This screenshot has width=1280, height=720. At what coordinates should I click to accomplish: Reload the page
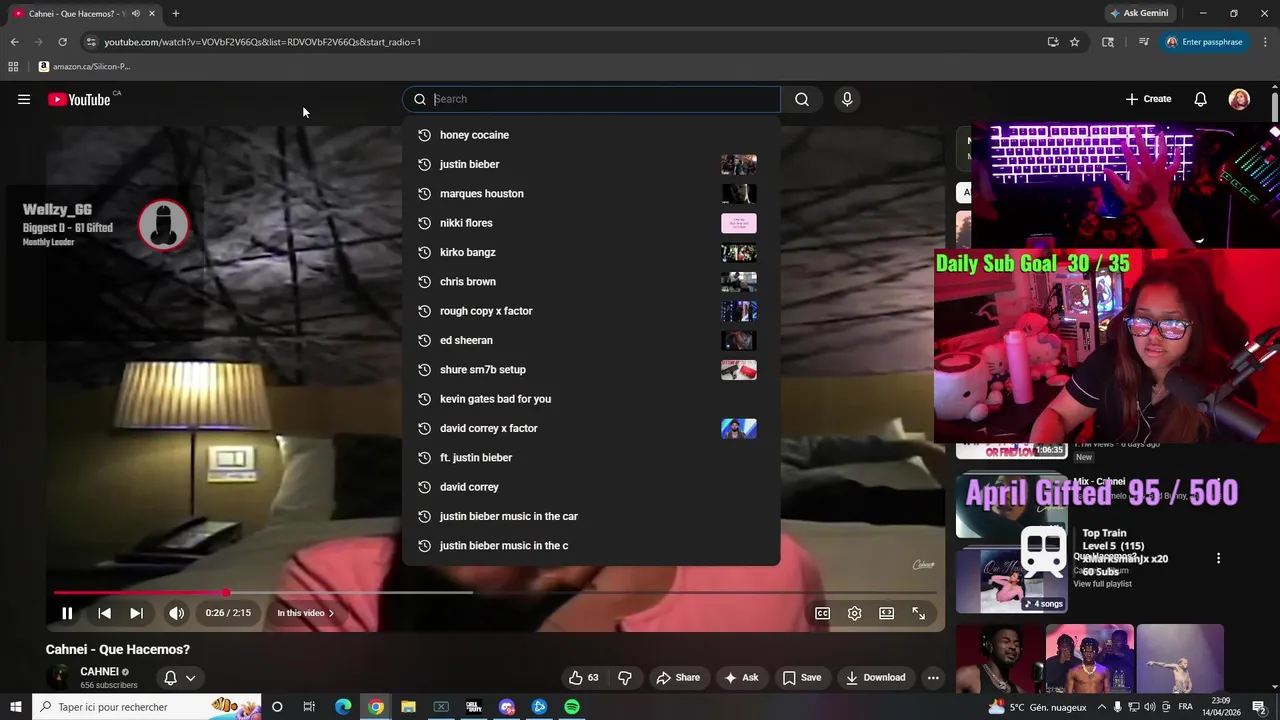click(62, 42)
